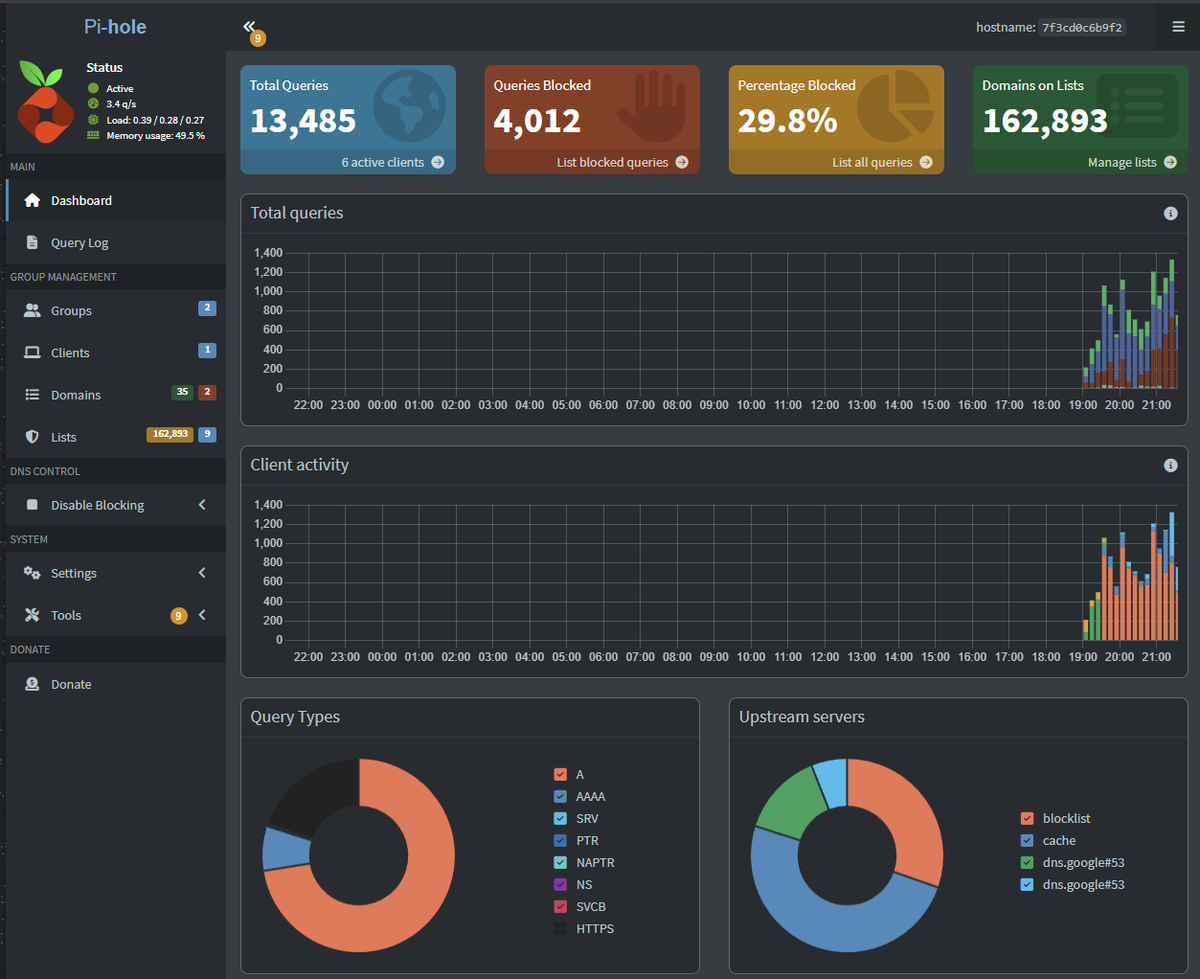Click the 29.8% Percentage Blocked value
This screenshot has height=979, width=1200.
click(787, 121)
